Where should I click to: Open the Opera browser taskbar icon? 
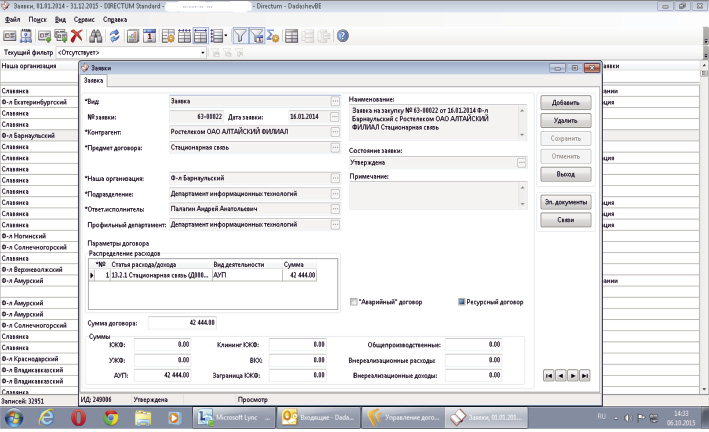coord(79,418)
